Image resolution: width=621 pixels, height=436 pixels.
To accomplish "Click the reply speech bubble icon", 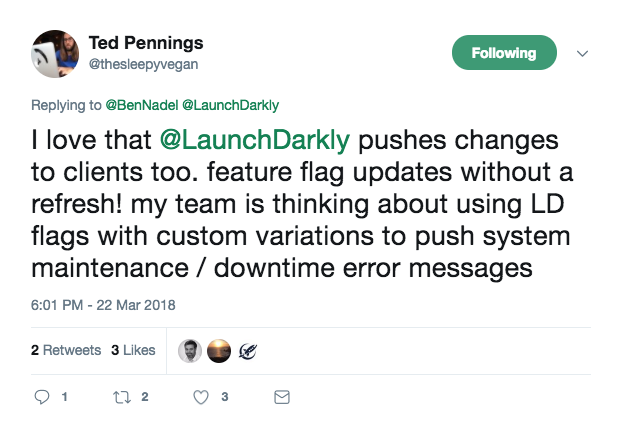I will point(42,397).
